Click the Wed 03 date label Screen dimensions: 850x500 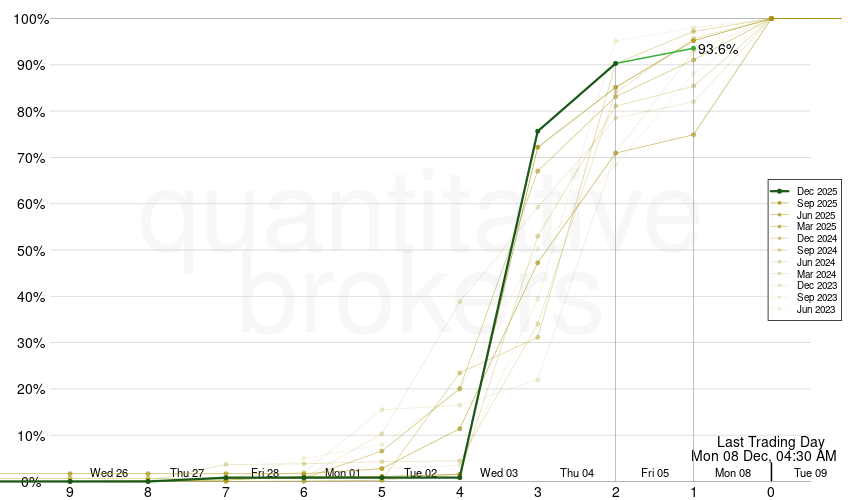pos(499,472)
